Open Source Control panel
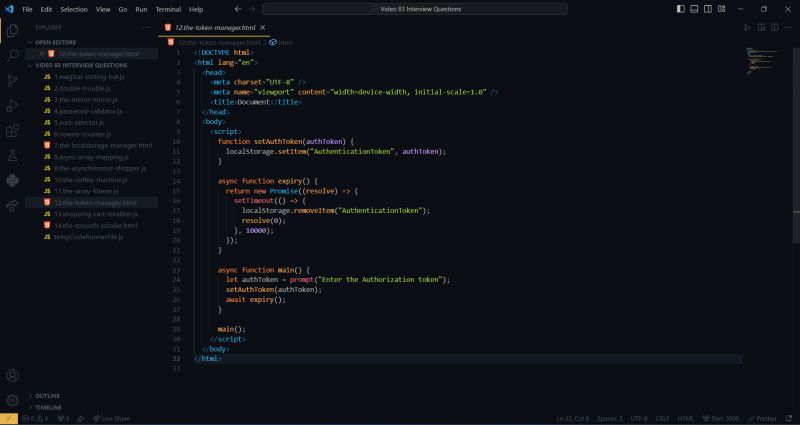Viewport: 800px width, 425px height. tap(12, 80)
